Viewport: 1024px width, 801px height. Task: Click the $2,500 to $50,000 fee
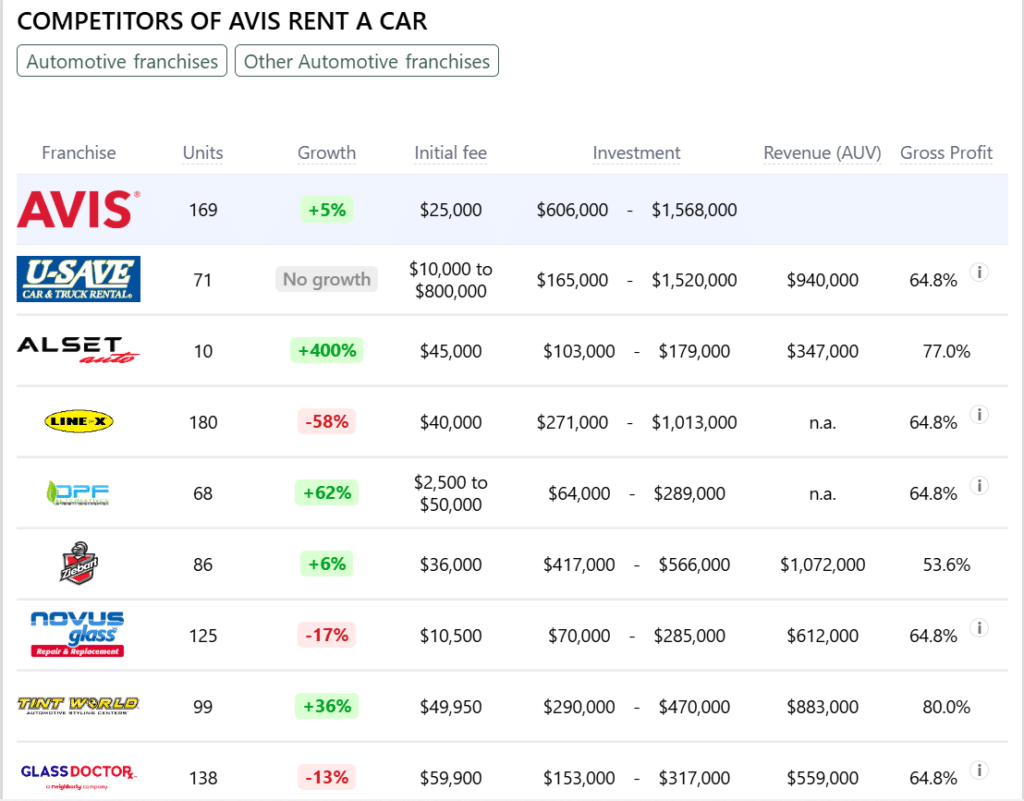pyautogui.click(x=451, y=493)
